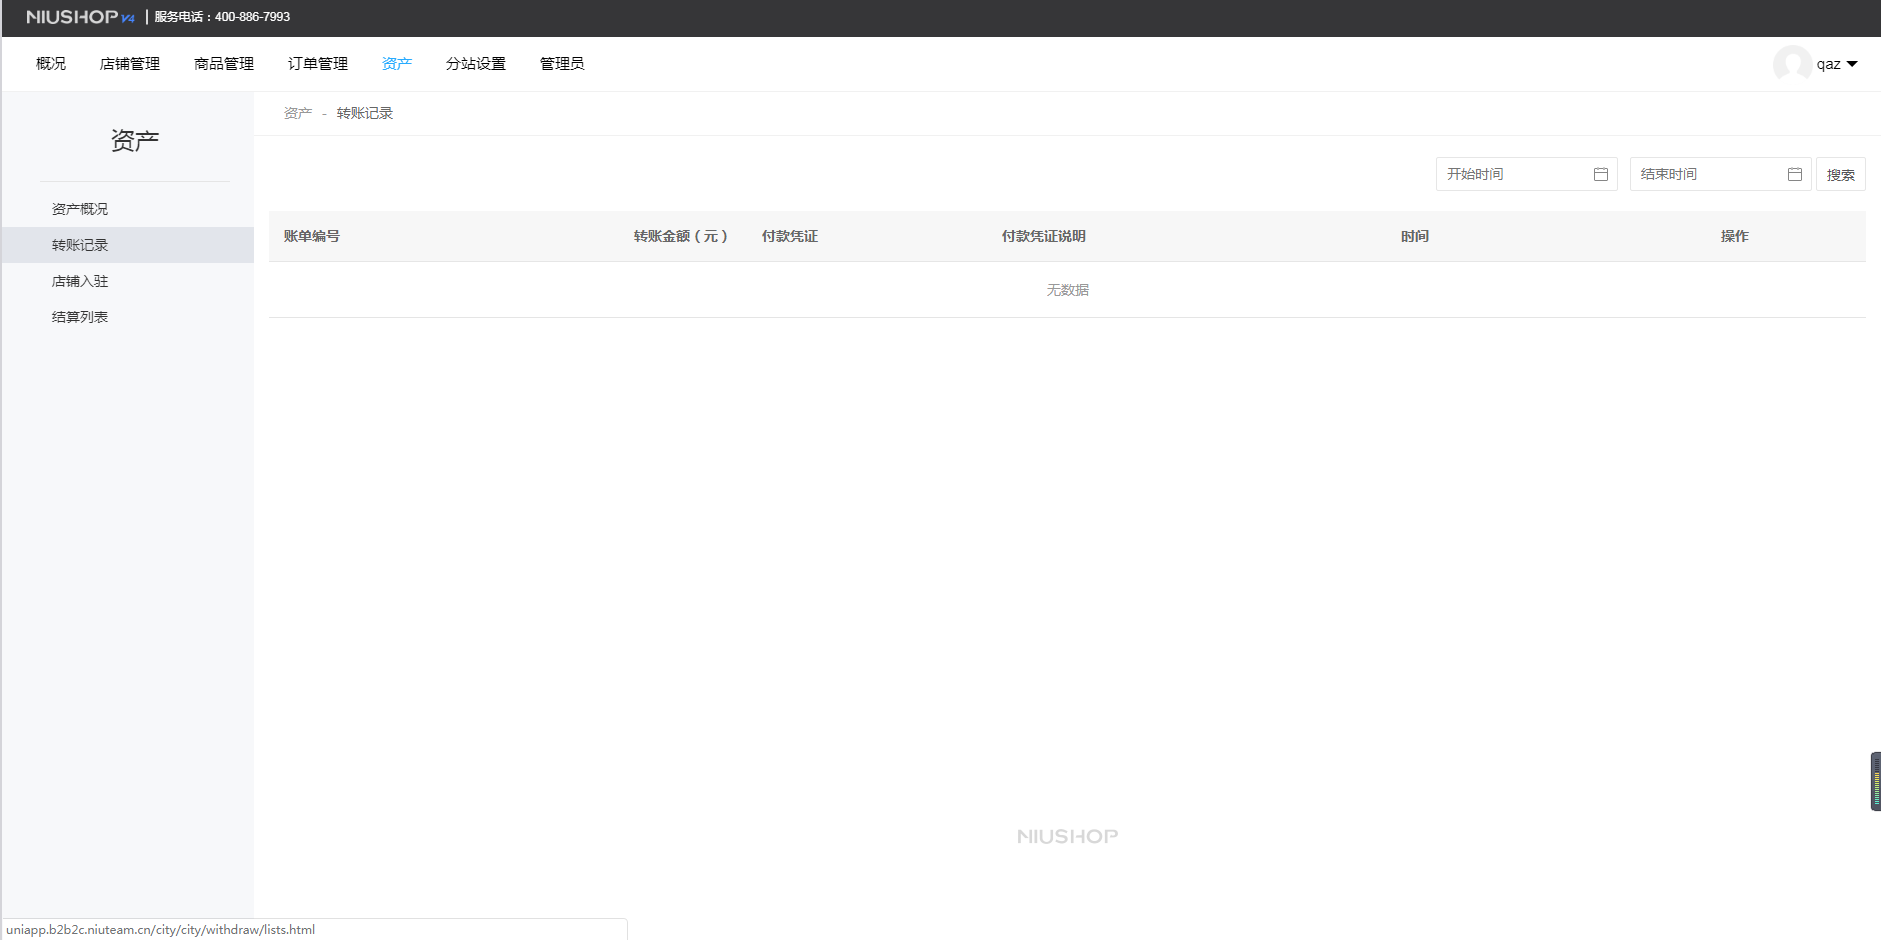
Task: Click the 开始时间 date input
Action: [x=1526, y=174]
